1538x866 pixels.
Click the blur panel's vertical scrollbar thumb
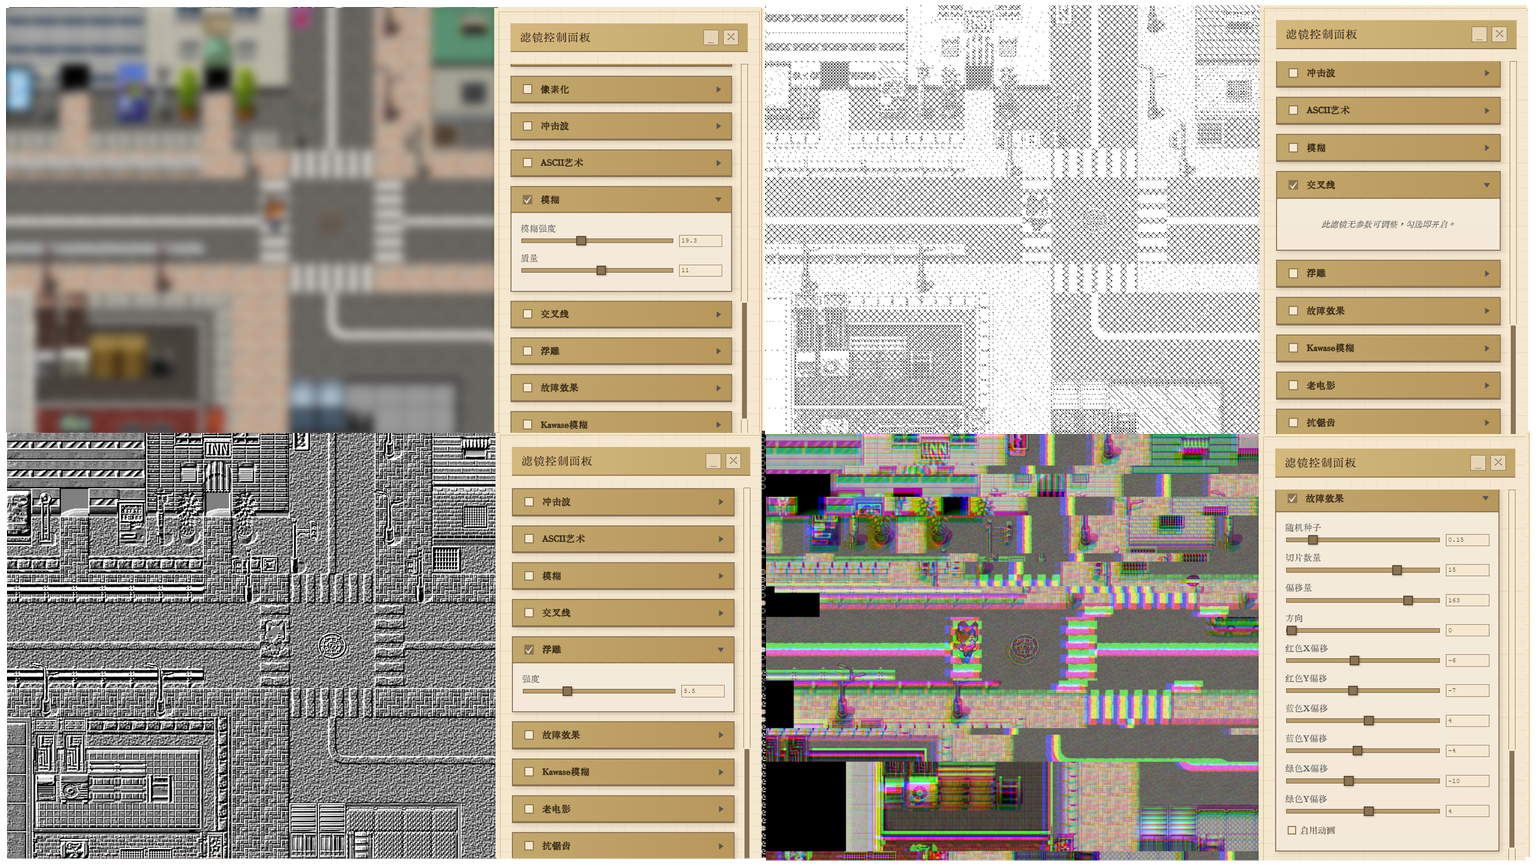pyautogui.click(x=744, y=360)
